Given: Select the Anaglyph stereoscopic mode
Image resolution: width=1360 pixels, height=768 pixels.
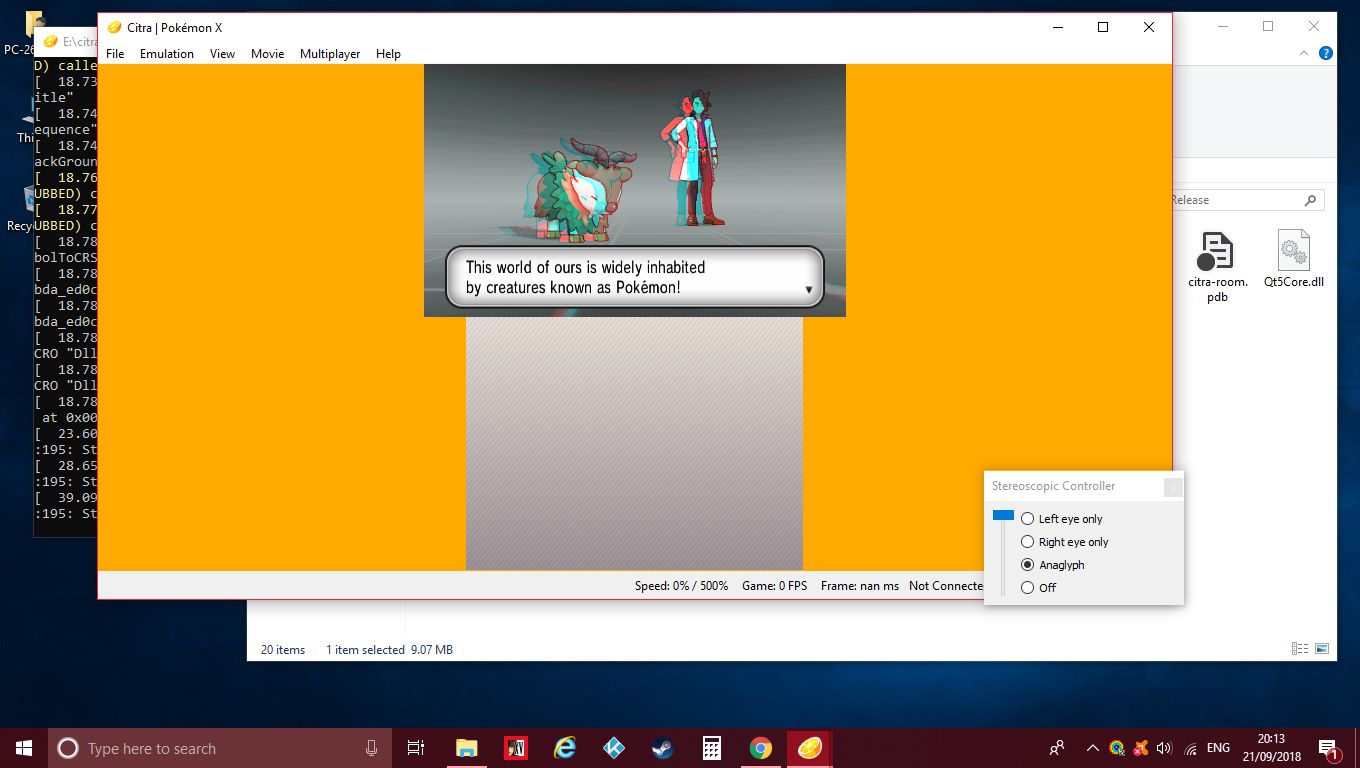Looking at the screenshot, I should [x=1052, y=565].
